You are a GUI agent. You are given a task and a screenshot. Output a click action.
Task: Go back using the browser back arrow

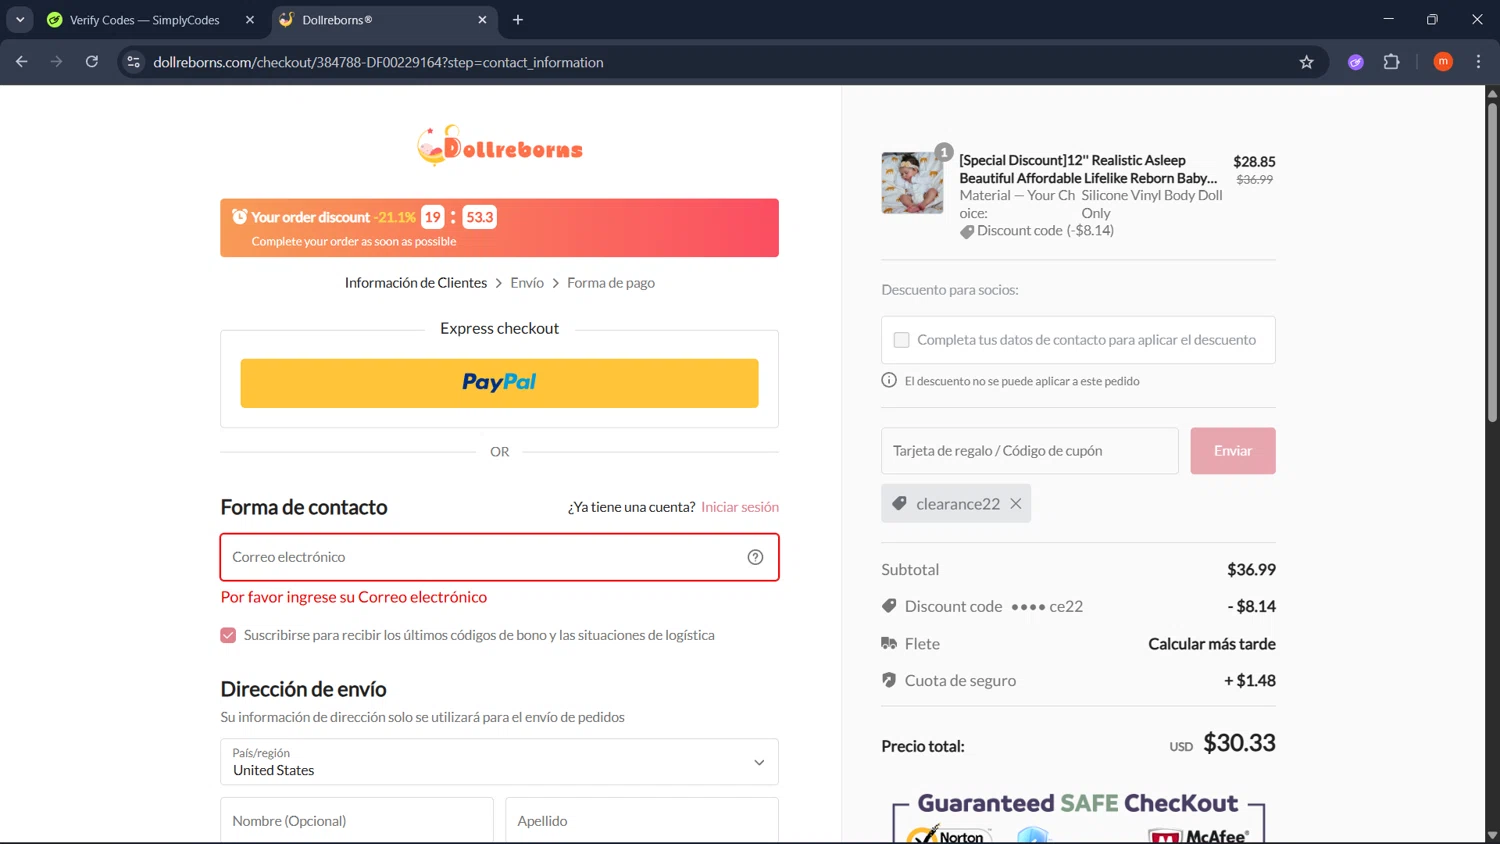pyautogui.click(x=22, y=62)
